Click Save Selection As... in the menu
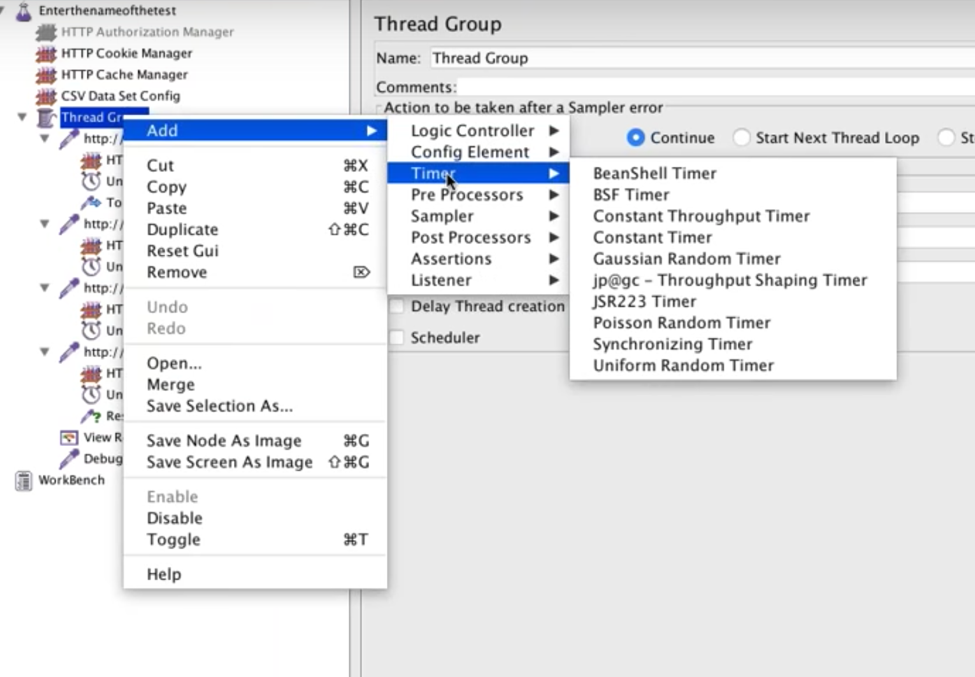The image size is (975, 677). 219,406
